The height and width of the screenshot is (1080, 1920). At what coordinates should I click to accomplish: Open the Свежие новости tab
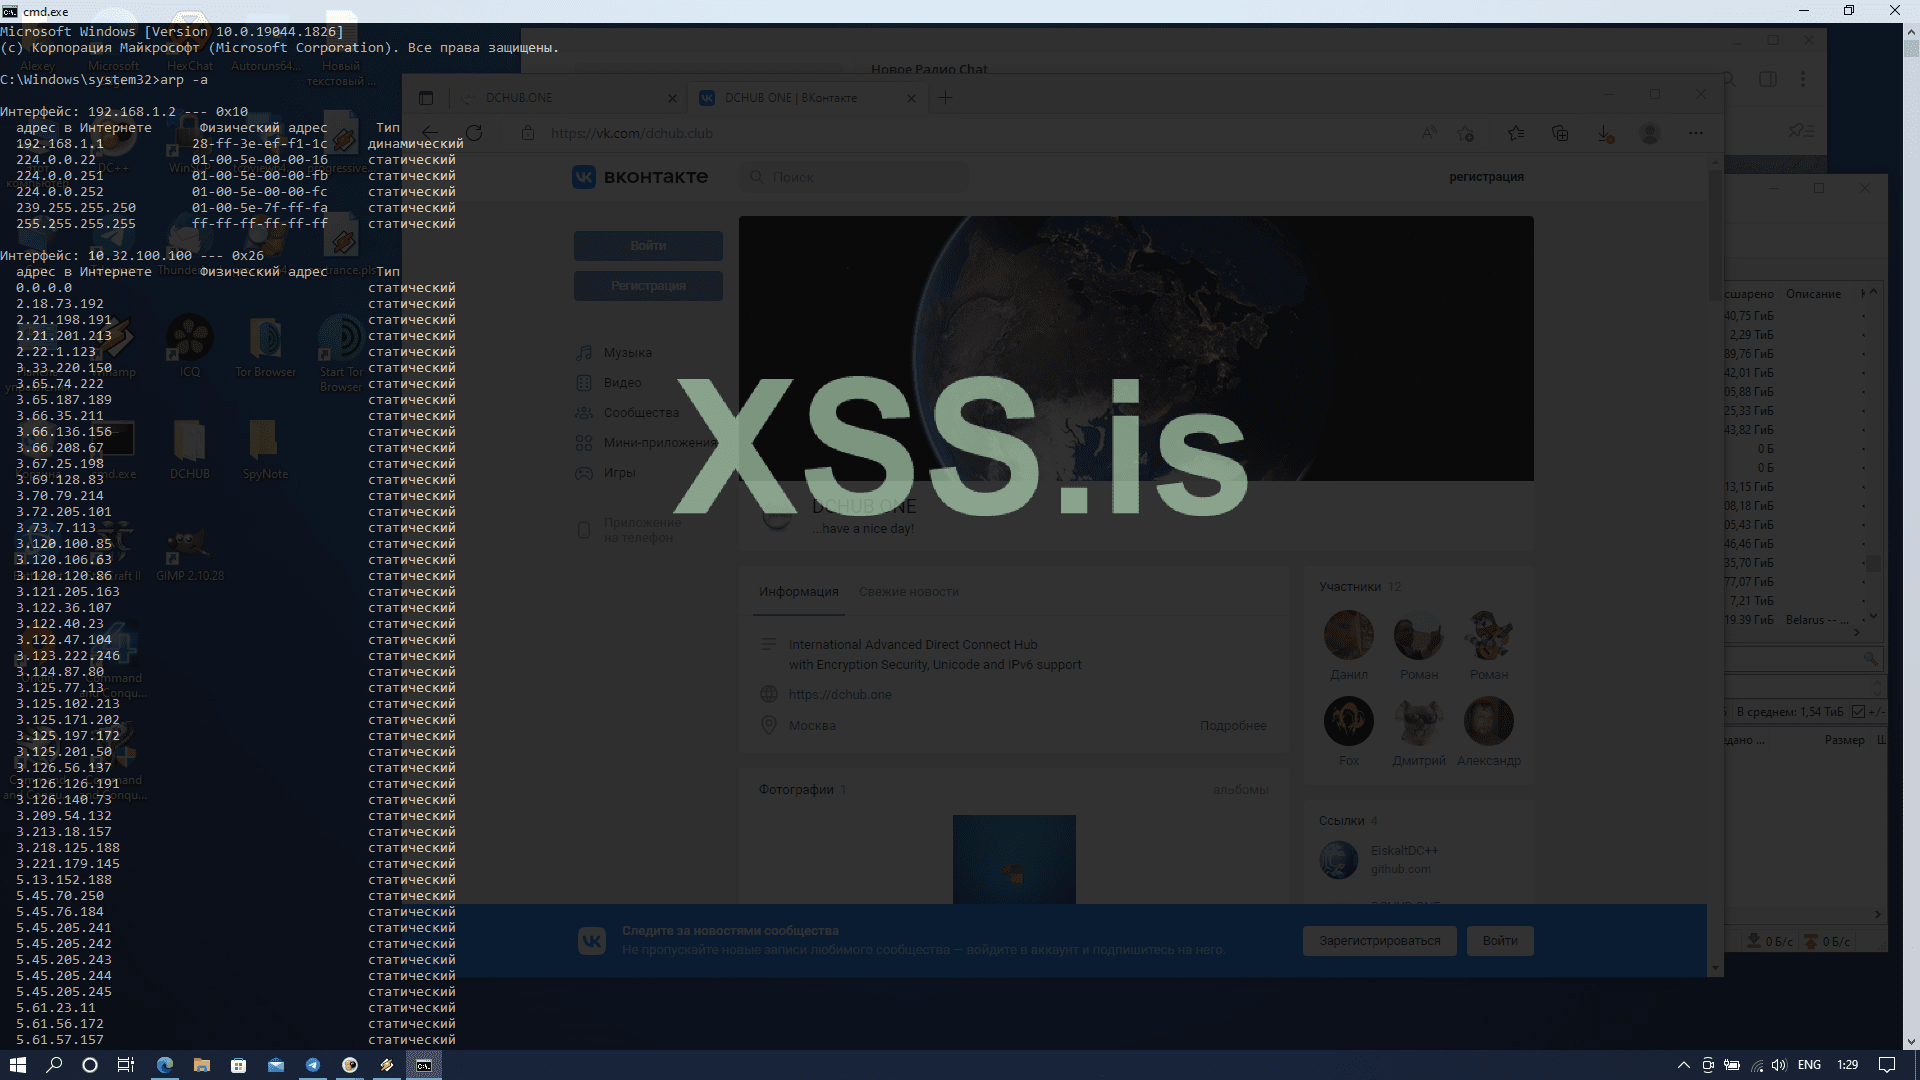pos(908,592)
